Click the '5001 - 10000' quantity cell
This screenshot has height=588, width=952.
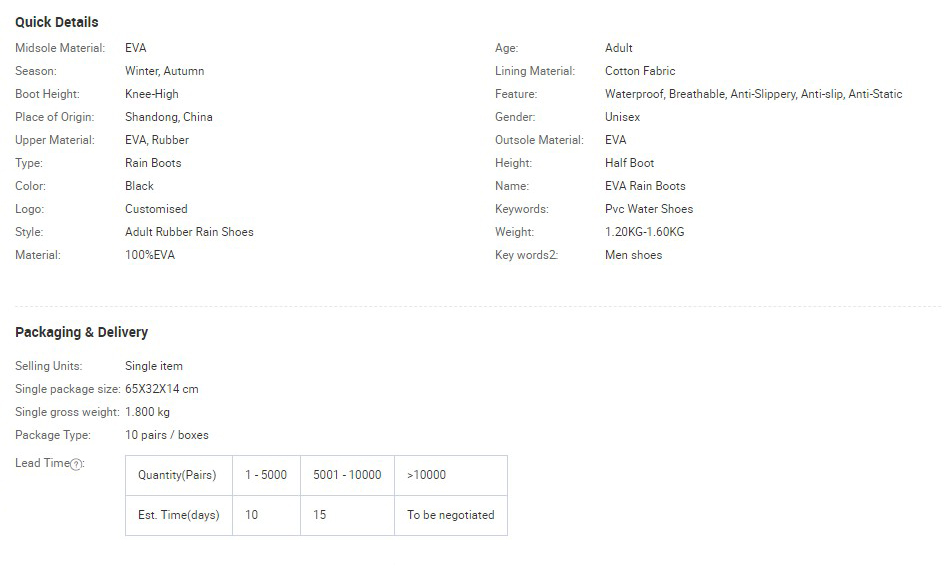(x=347, y=475)
